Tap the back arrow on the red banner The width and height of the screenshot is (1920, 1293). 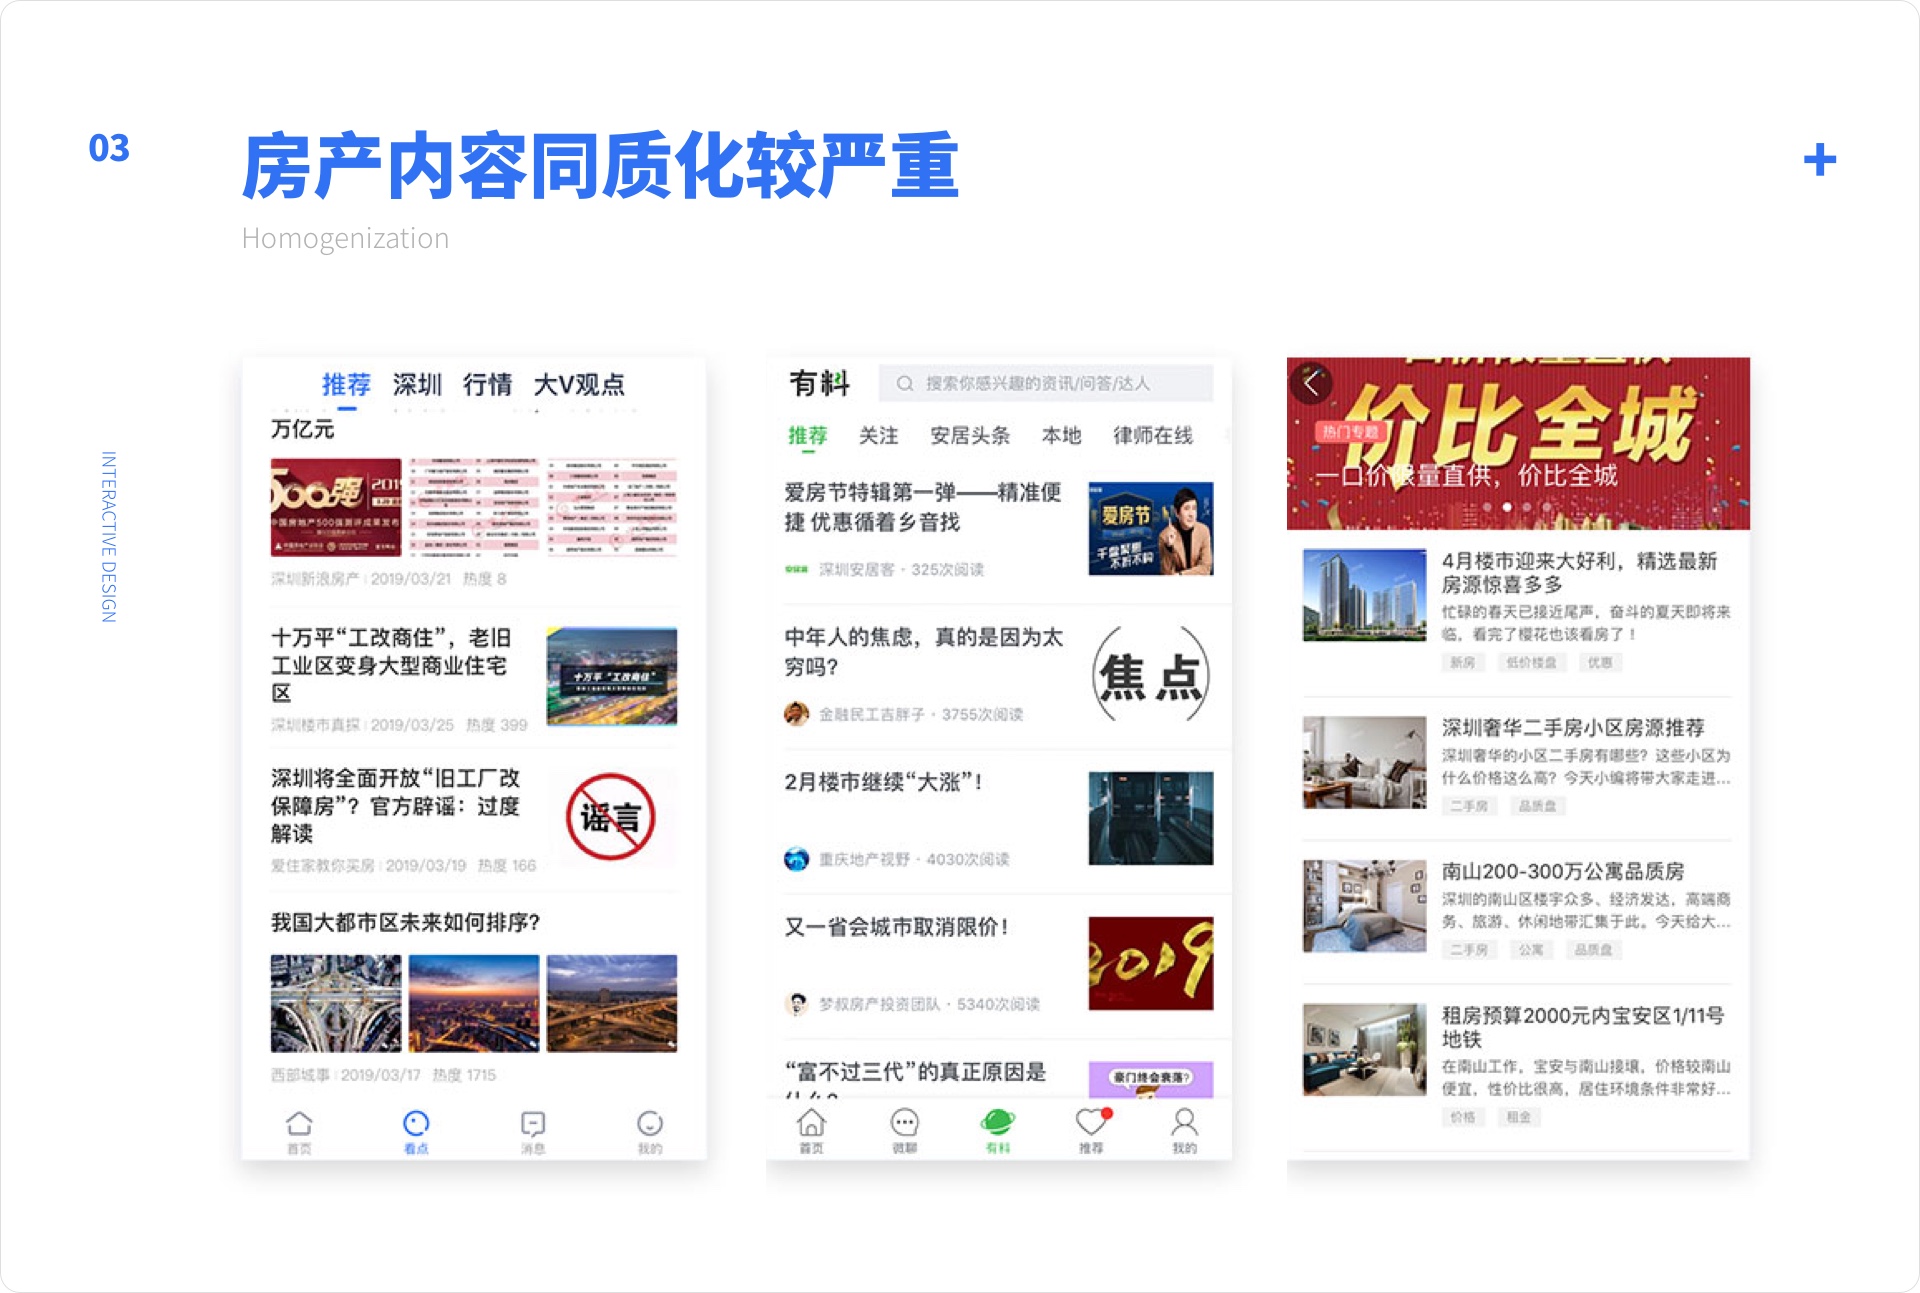point(1312,384)
